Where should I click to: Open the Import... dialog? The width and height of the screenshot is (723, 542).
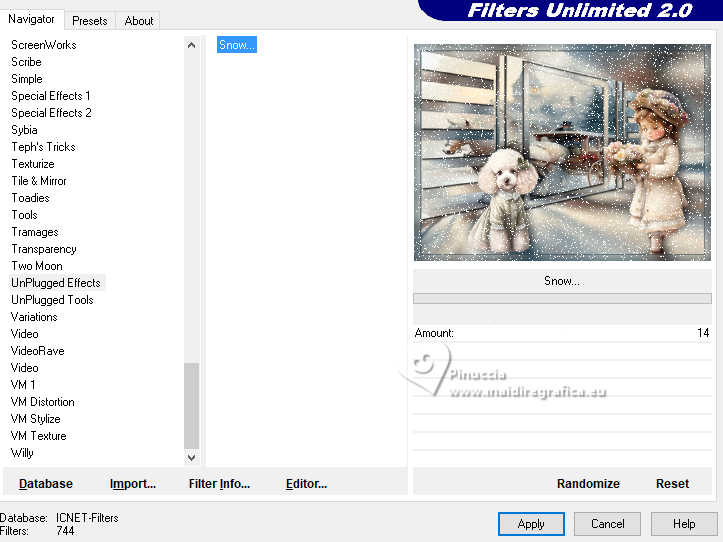click(x=133, y=483)
